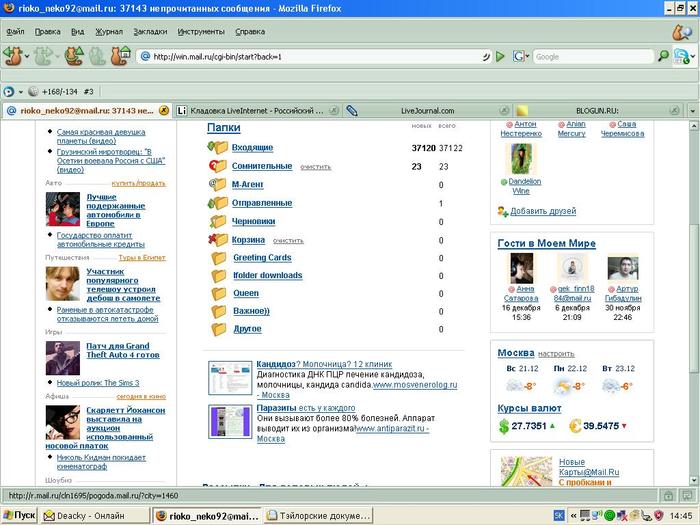This screenshot has height=525, width=700.
Task: Open the Гости в Моем Мире heading link
Action: (x=546, y=243)
